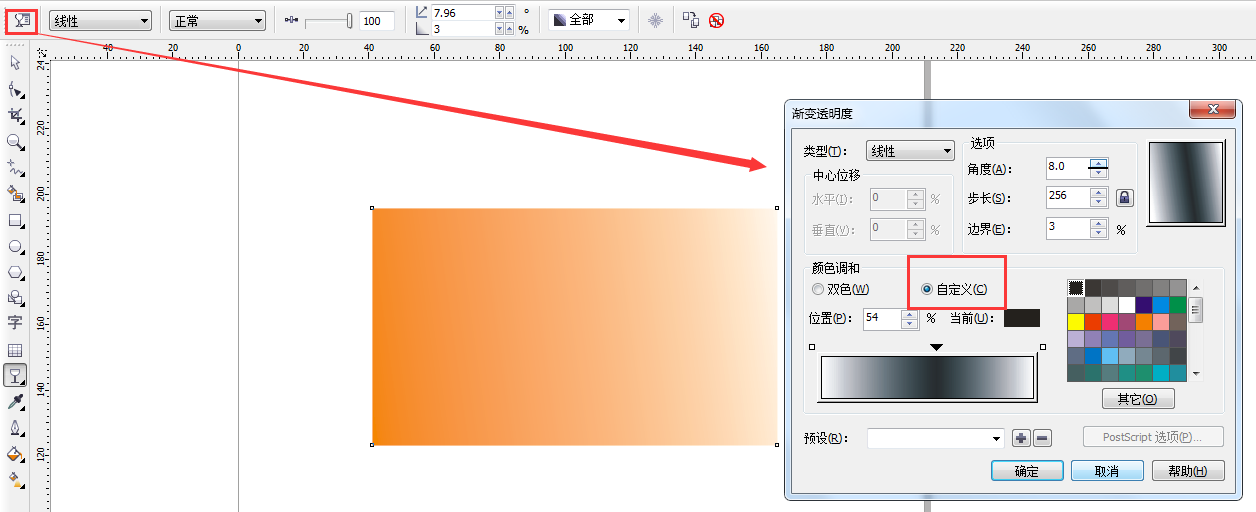Click the Clear transparency icon
Image resolution: width=1256 pixels, height=512 pixels.
716,20
